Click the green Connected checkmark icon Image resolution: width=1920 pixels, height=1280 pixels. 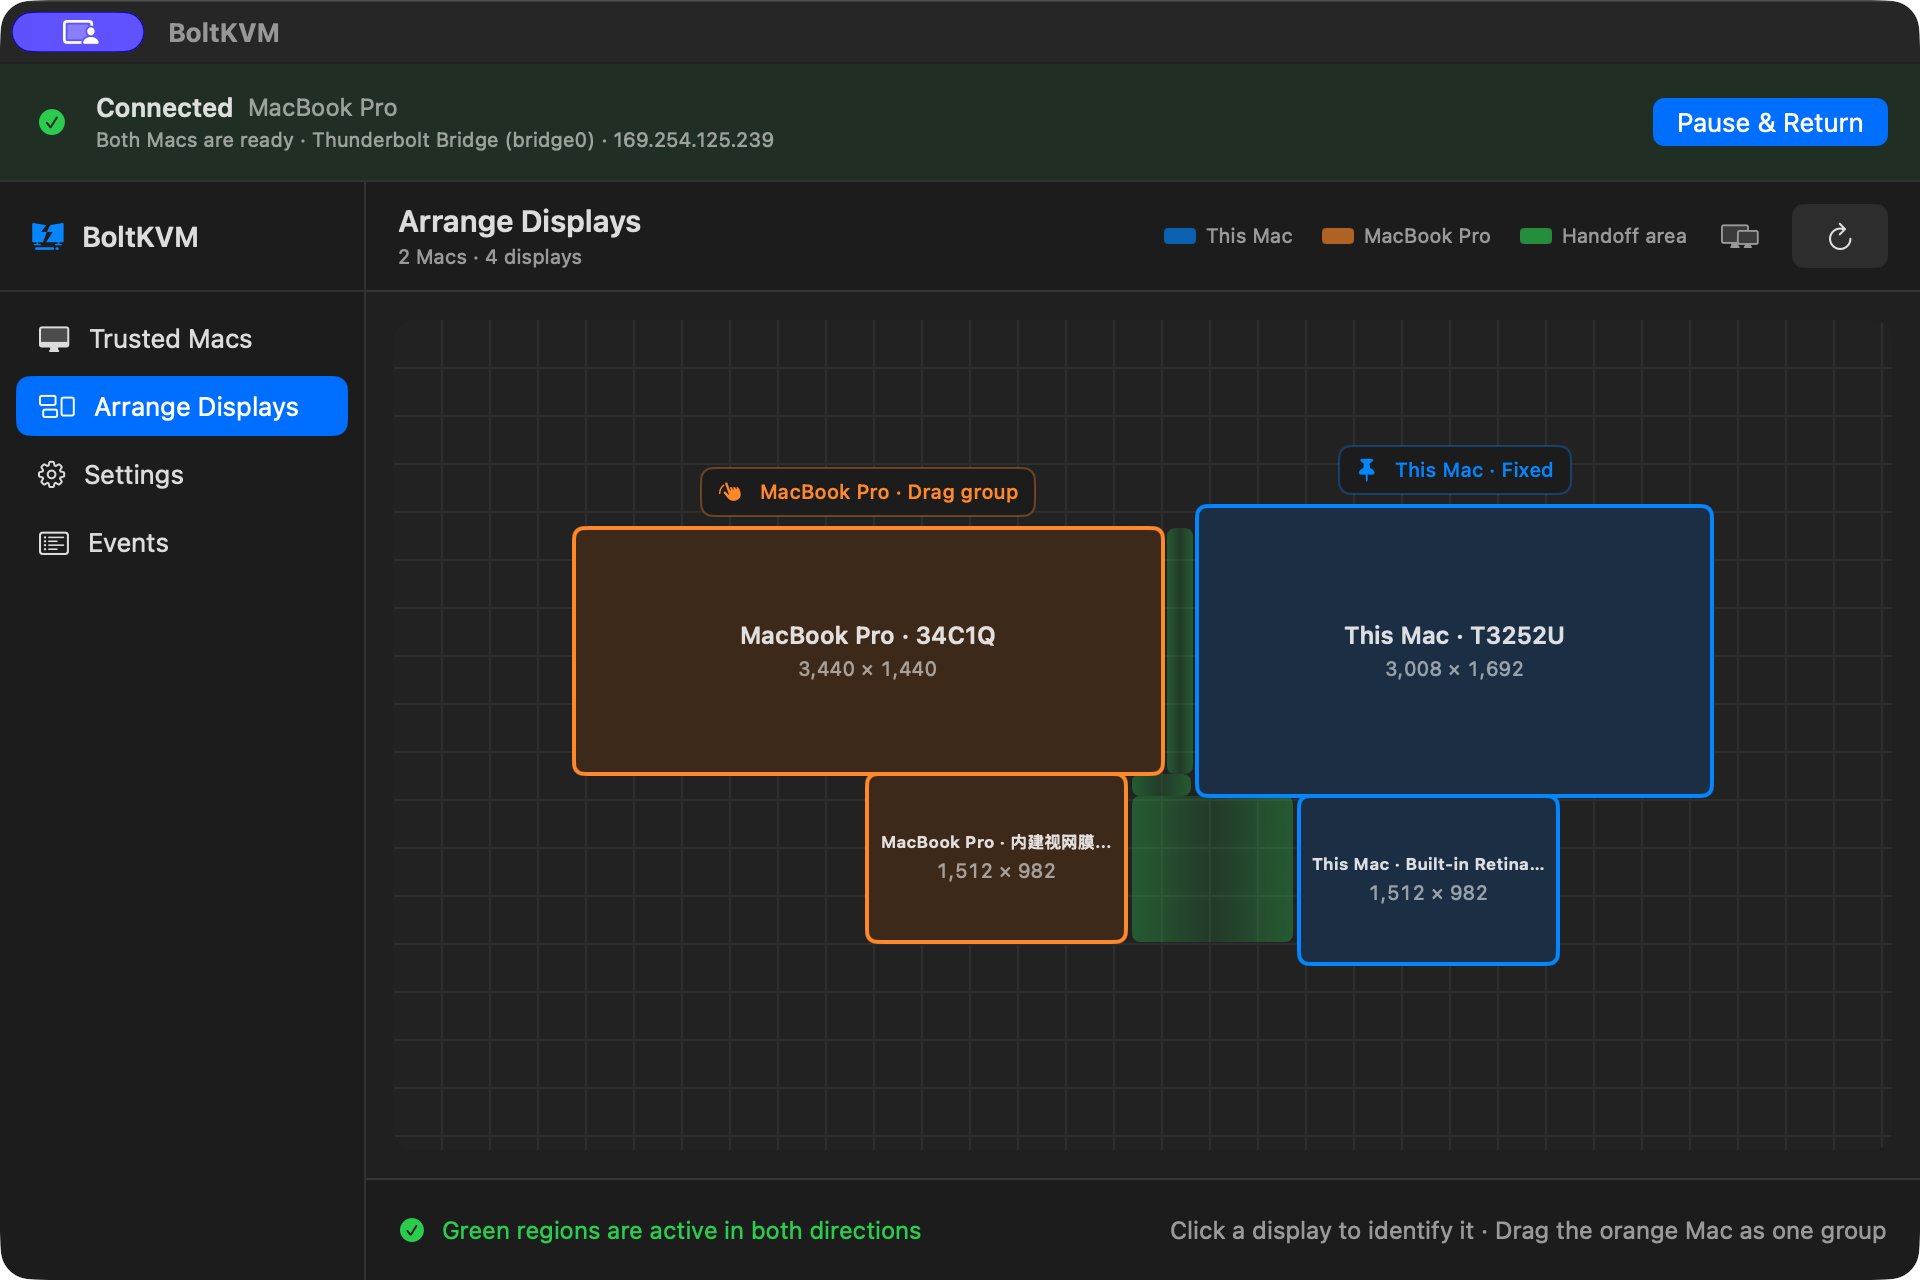52,122
